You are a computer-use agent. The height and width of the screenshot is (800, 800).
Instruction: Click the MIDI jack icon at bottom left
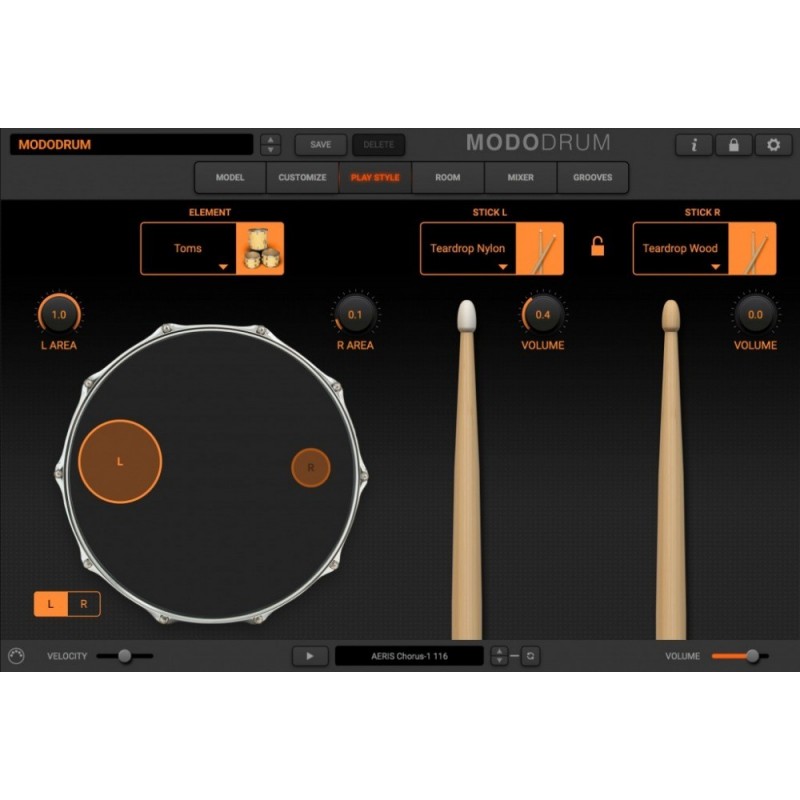(x=17, y=656)
